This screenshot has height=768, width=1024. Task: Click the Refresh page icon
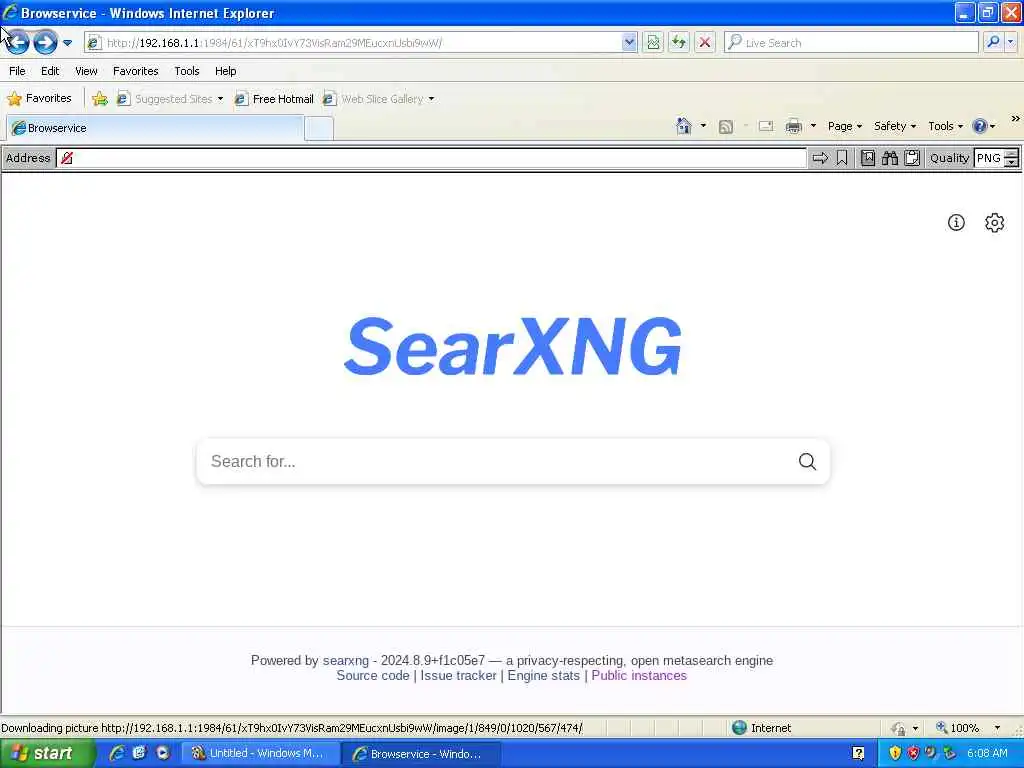click(679, 42)
